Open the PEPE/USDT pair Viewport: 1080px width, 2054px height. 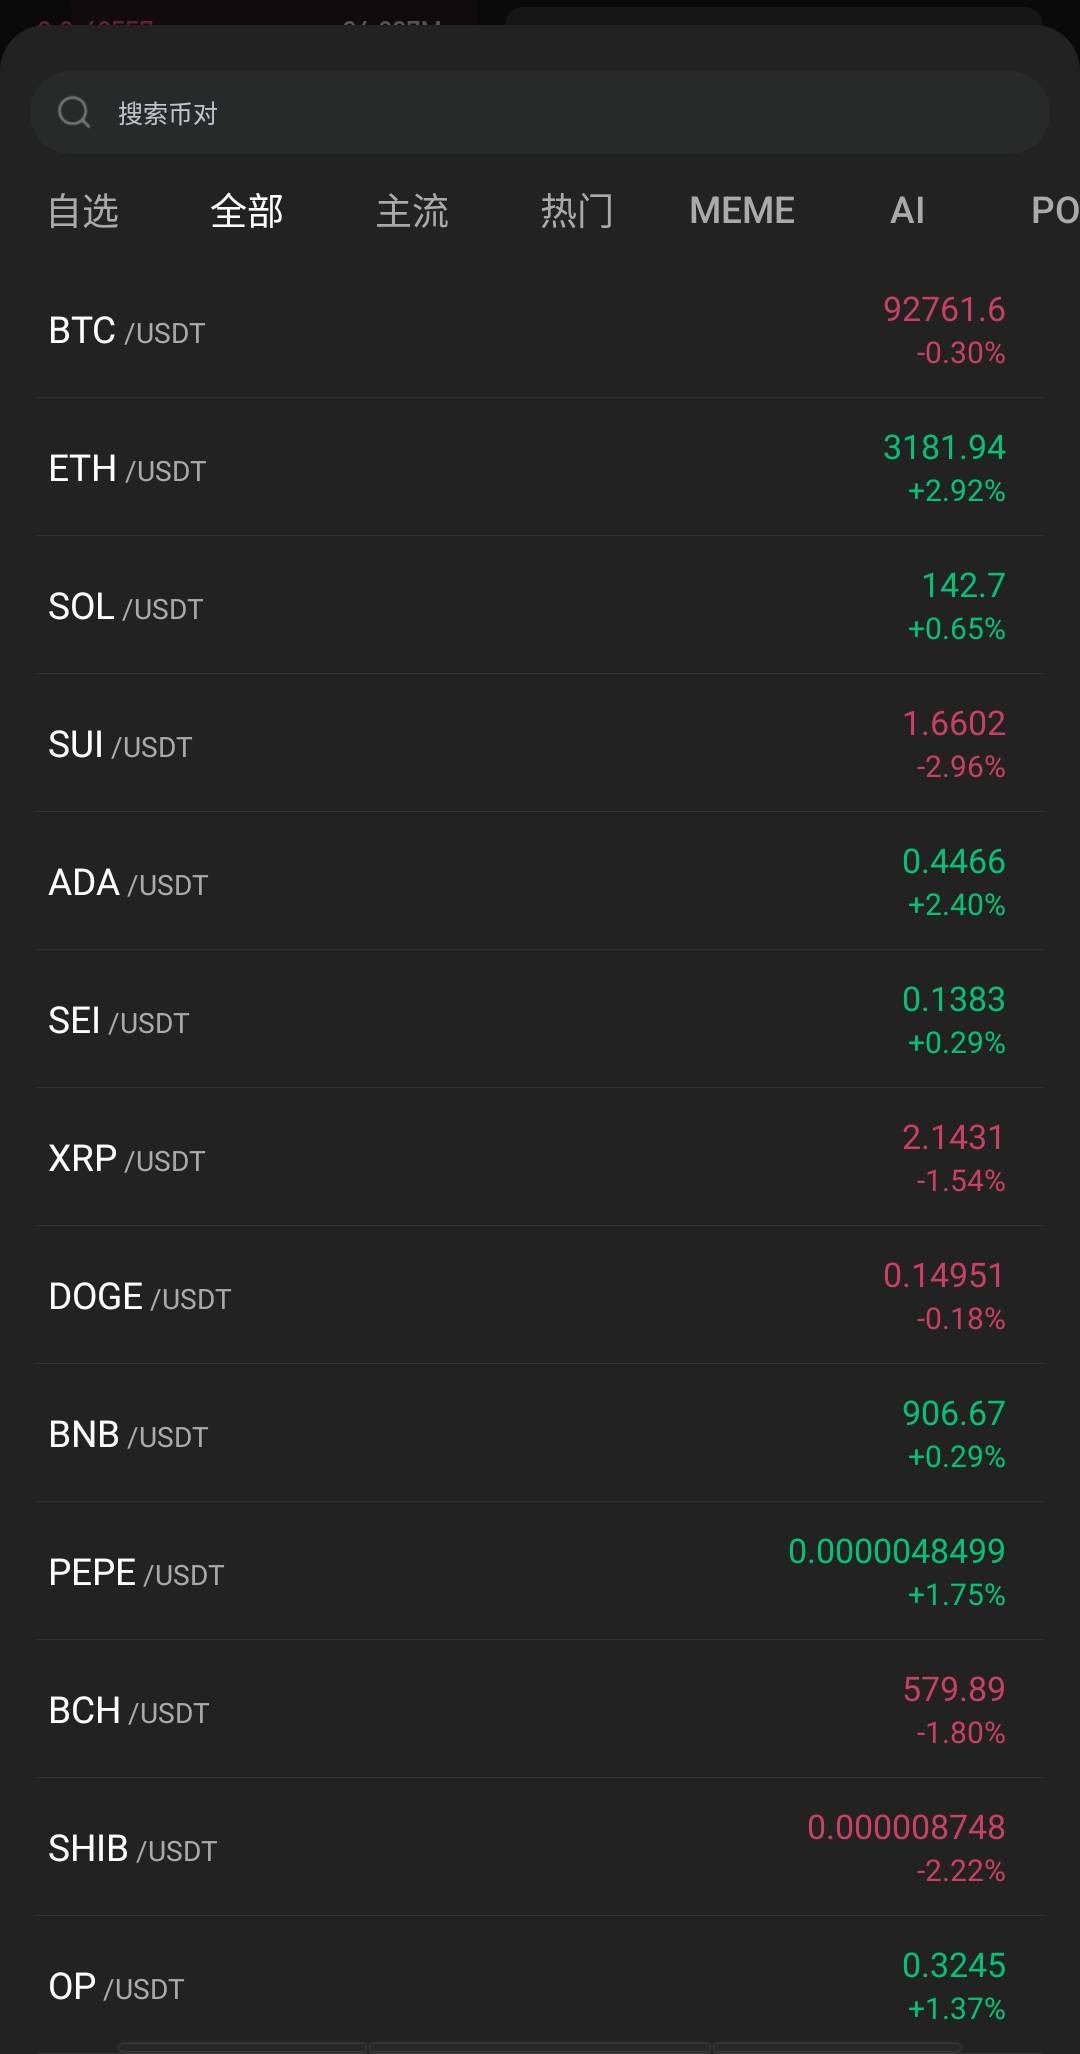pos(540,1572)
